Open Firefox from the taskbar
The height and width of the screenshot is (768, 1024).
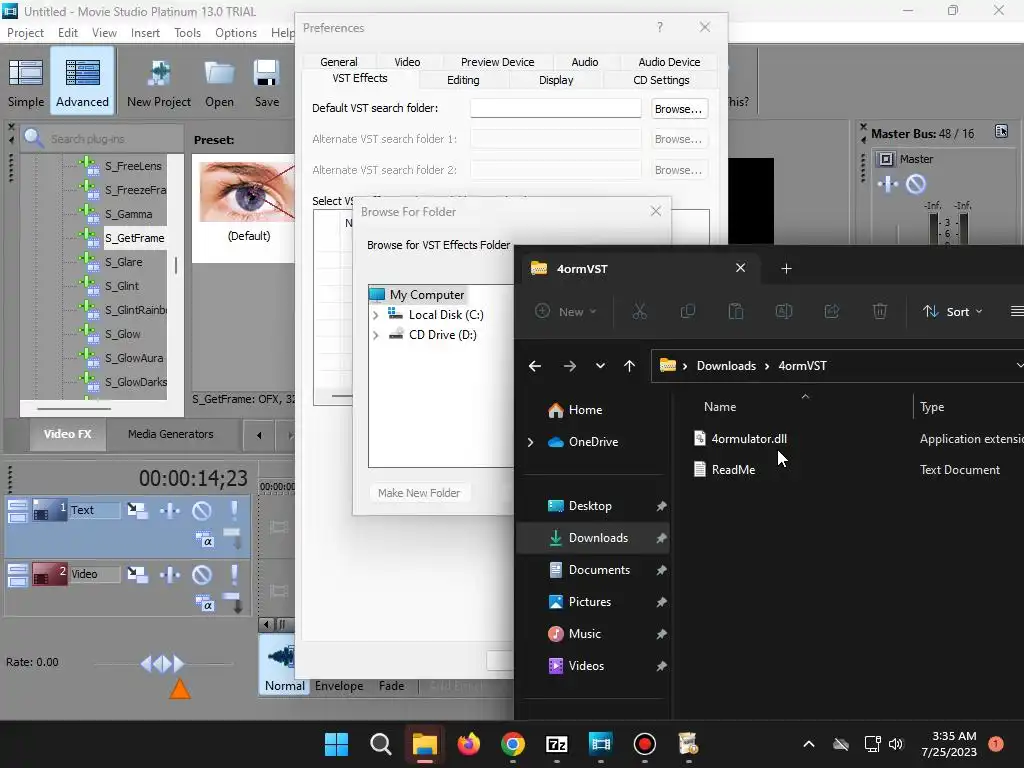tap(468, 744)
